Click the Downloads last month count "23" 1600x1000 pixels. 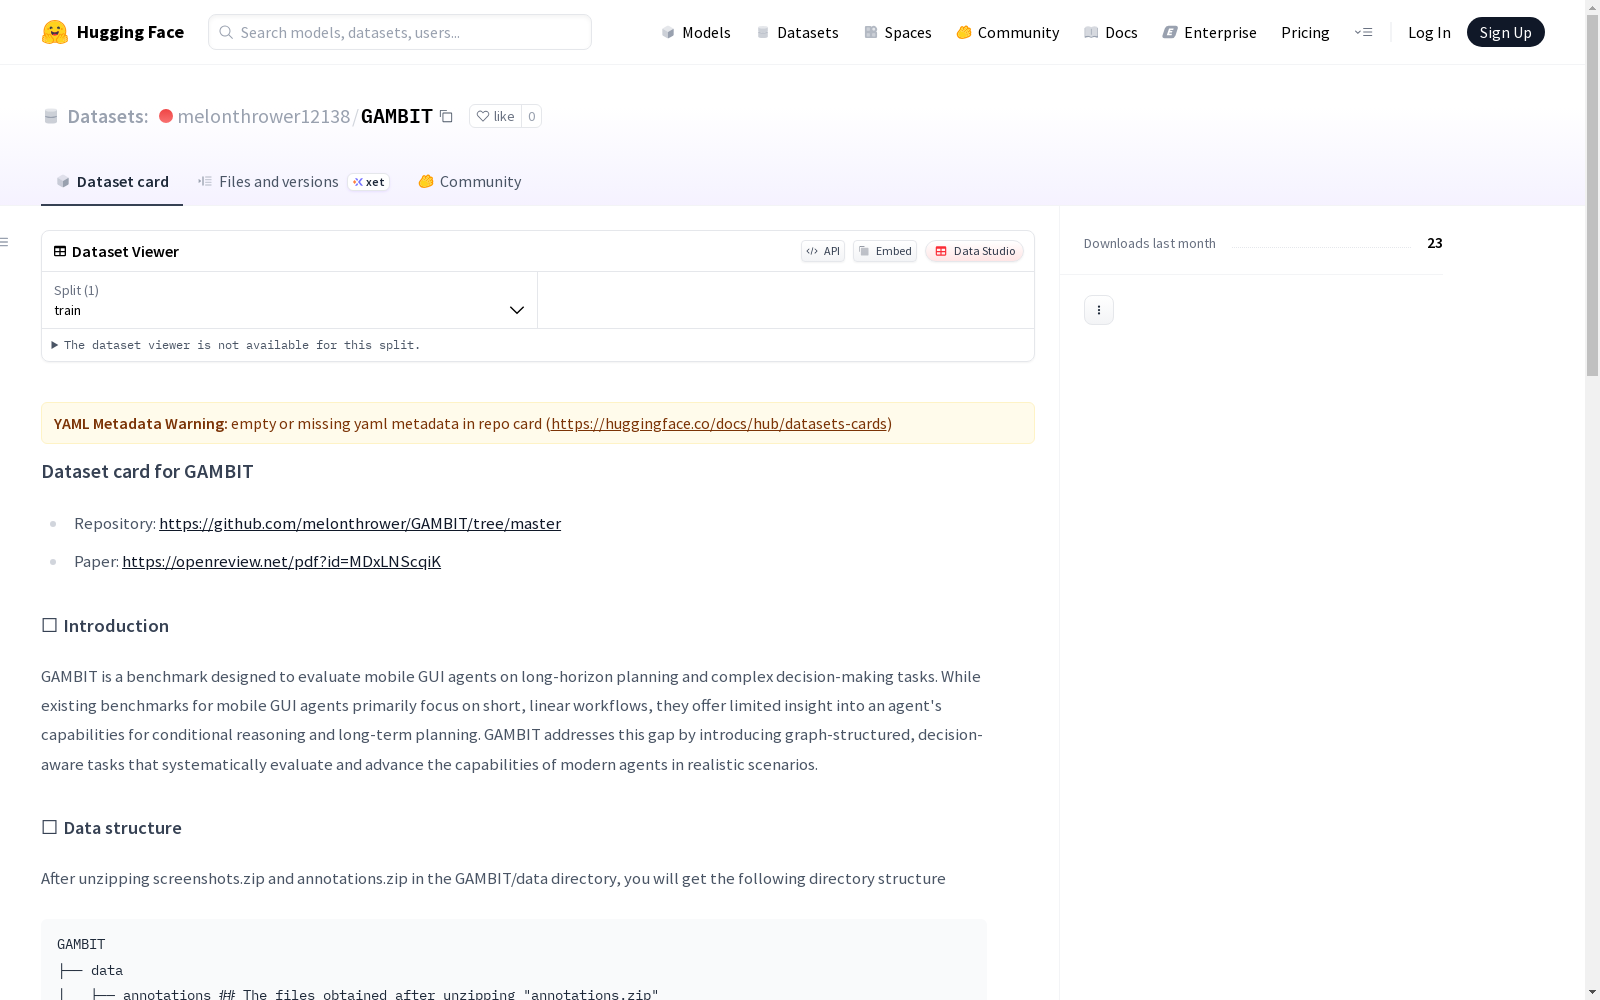pos(1435,243)
